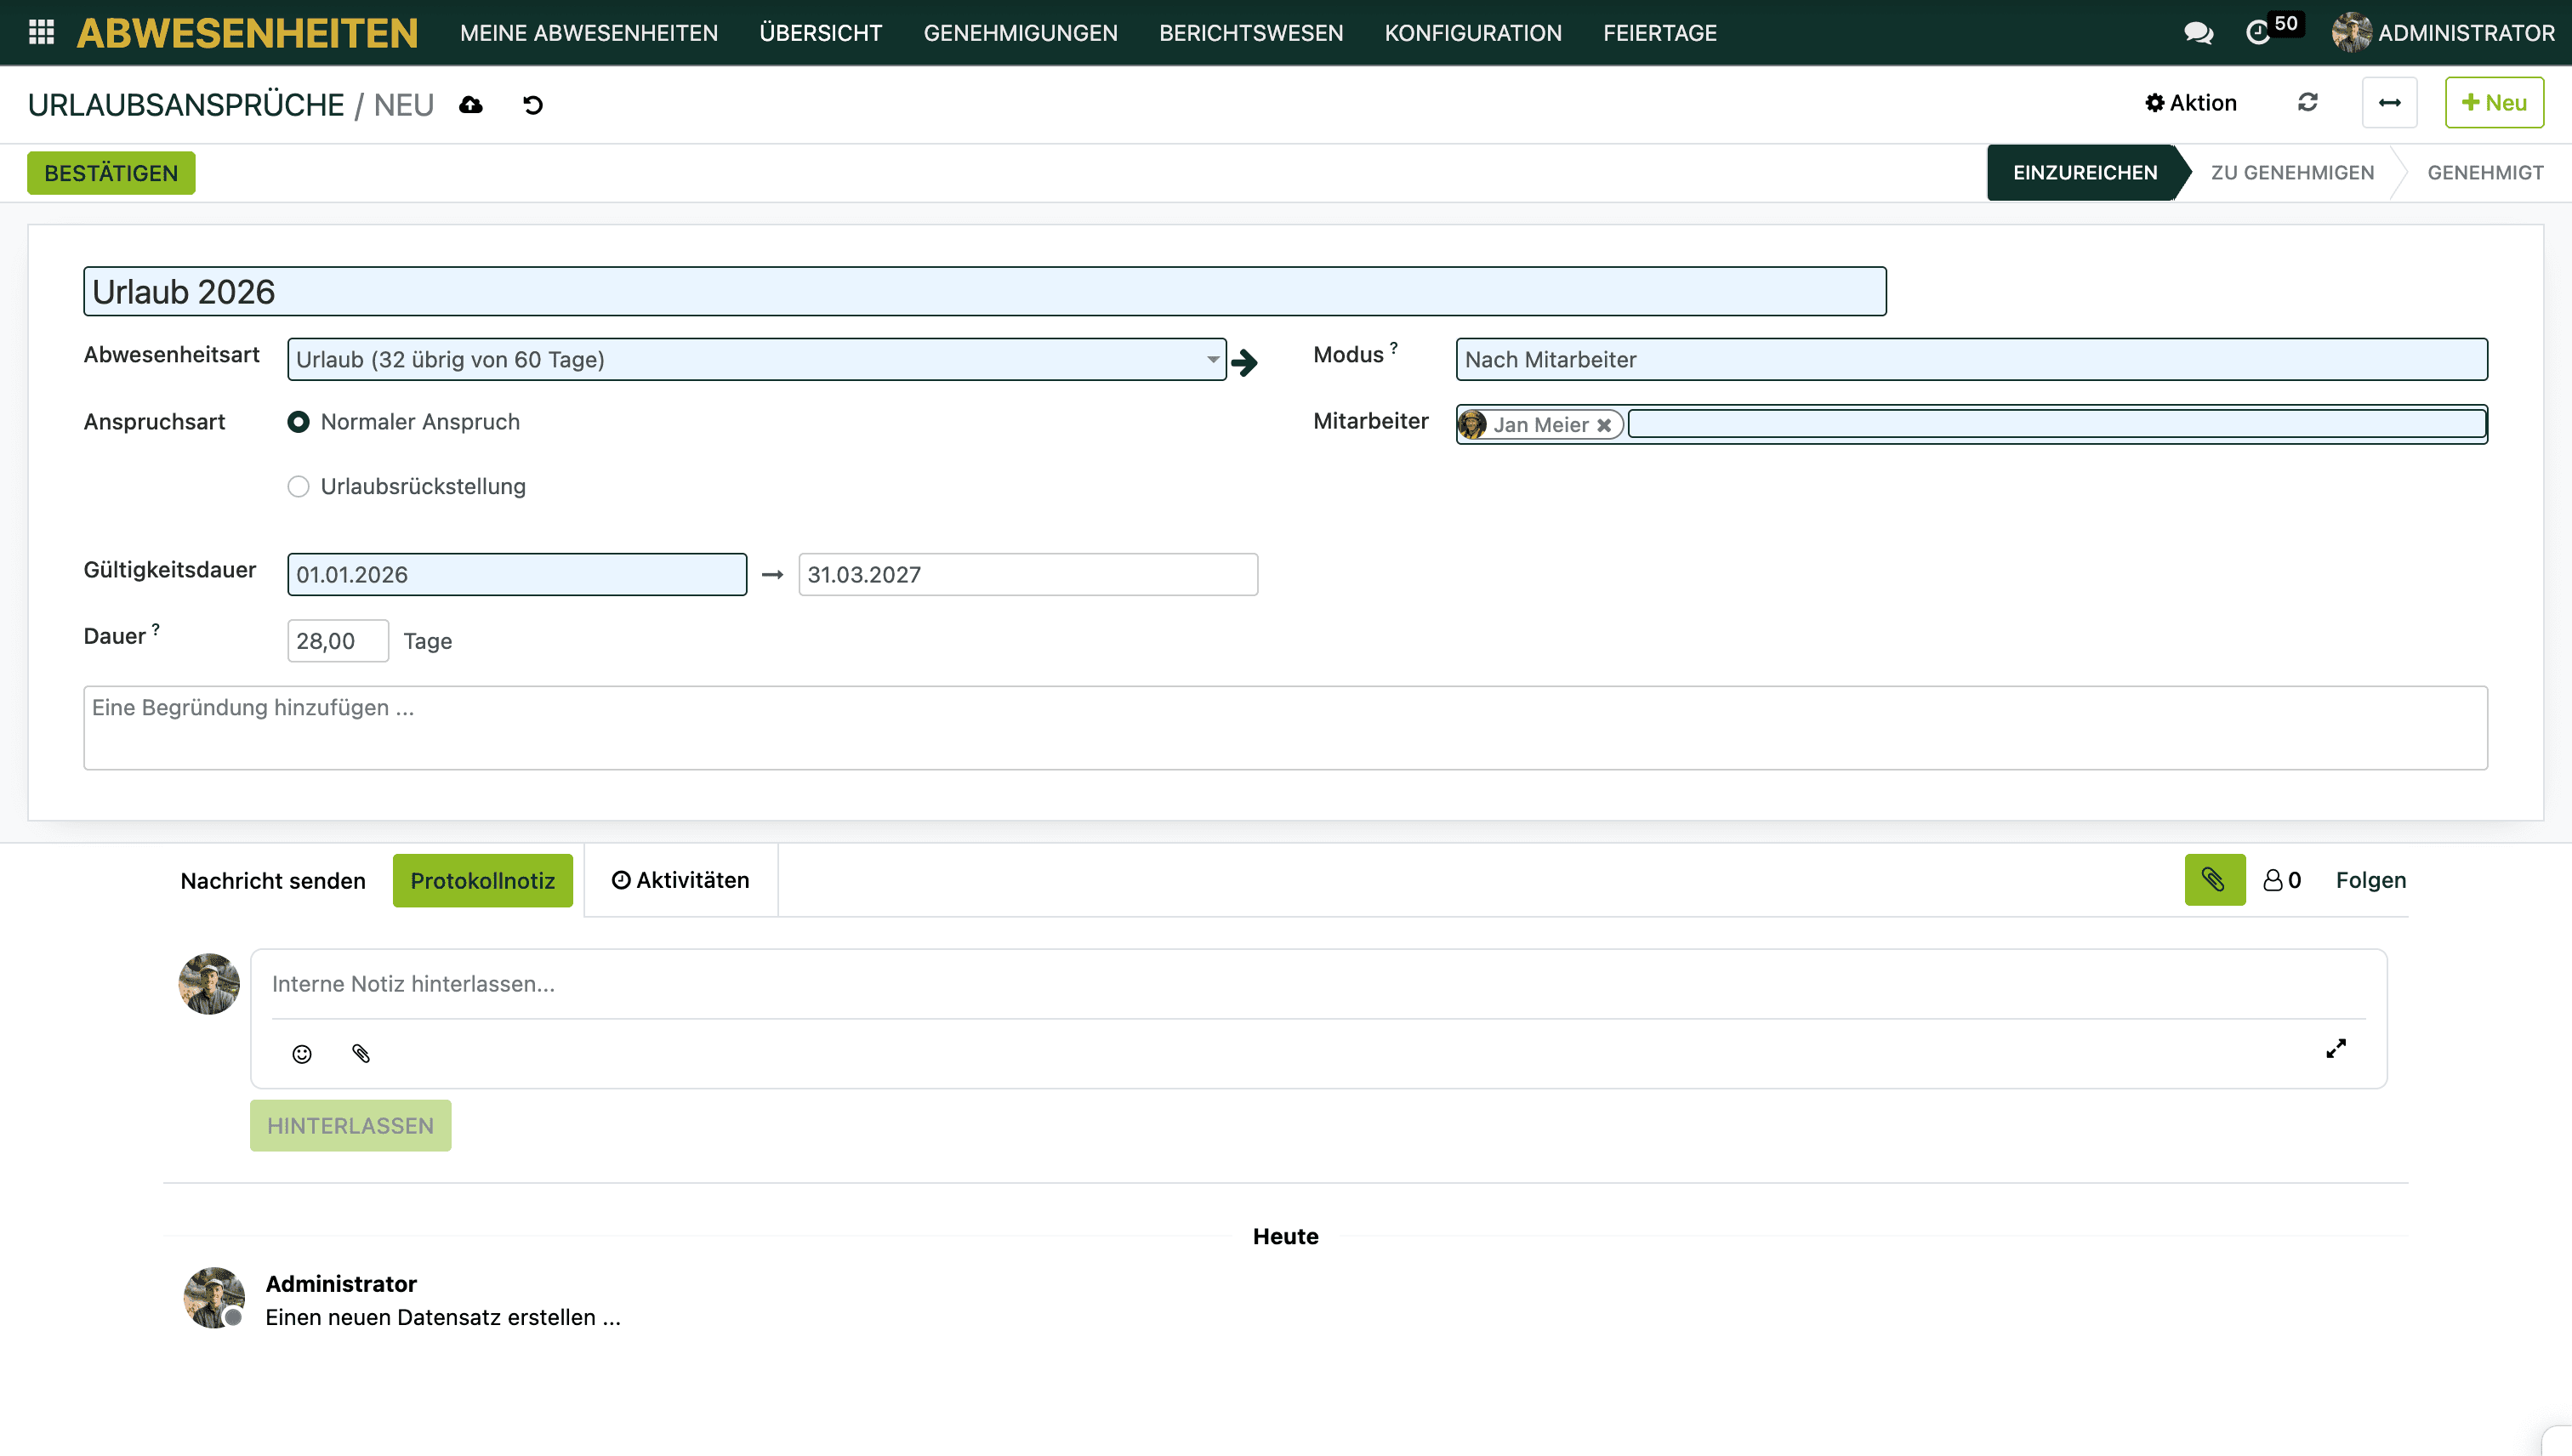
Task: Open the apps grid menu
Action: [41, 32]
